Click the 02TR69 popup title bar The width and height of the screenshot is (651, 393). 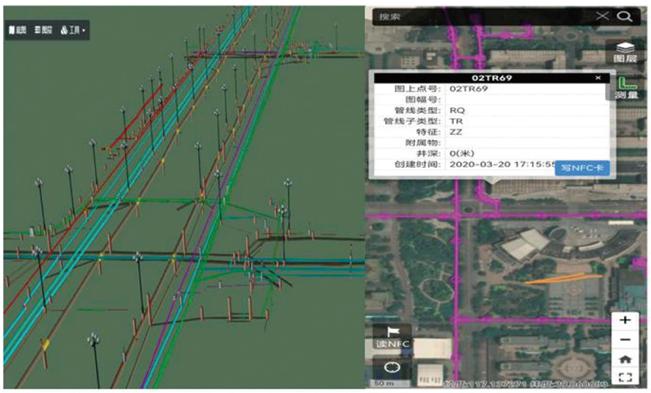click(x=492, y=78)
